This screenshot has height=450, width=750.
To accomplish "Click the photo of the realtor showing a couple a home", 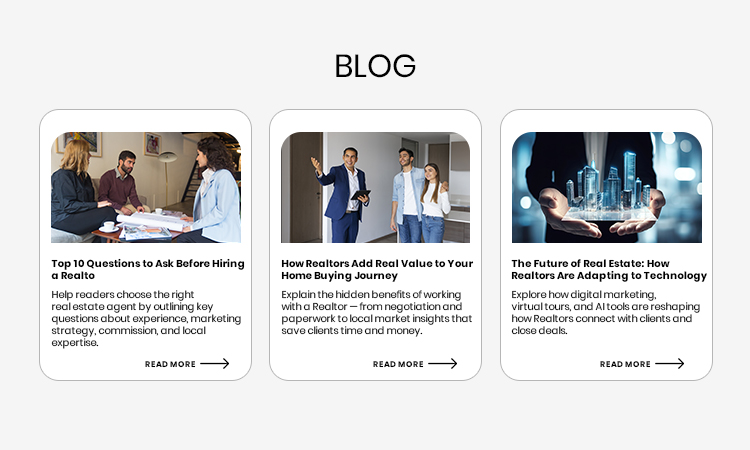I will click(375, 187).
